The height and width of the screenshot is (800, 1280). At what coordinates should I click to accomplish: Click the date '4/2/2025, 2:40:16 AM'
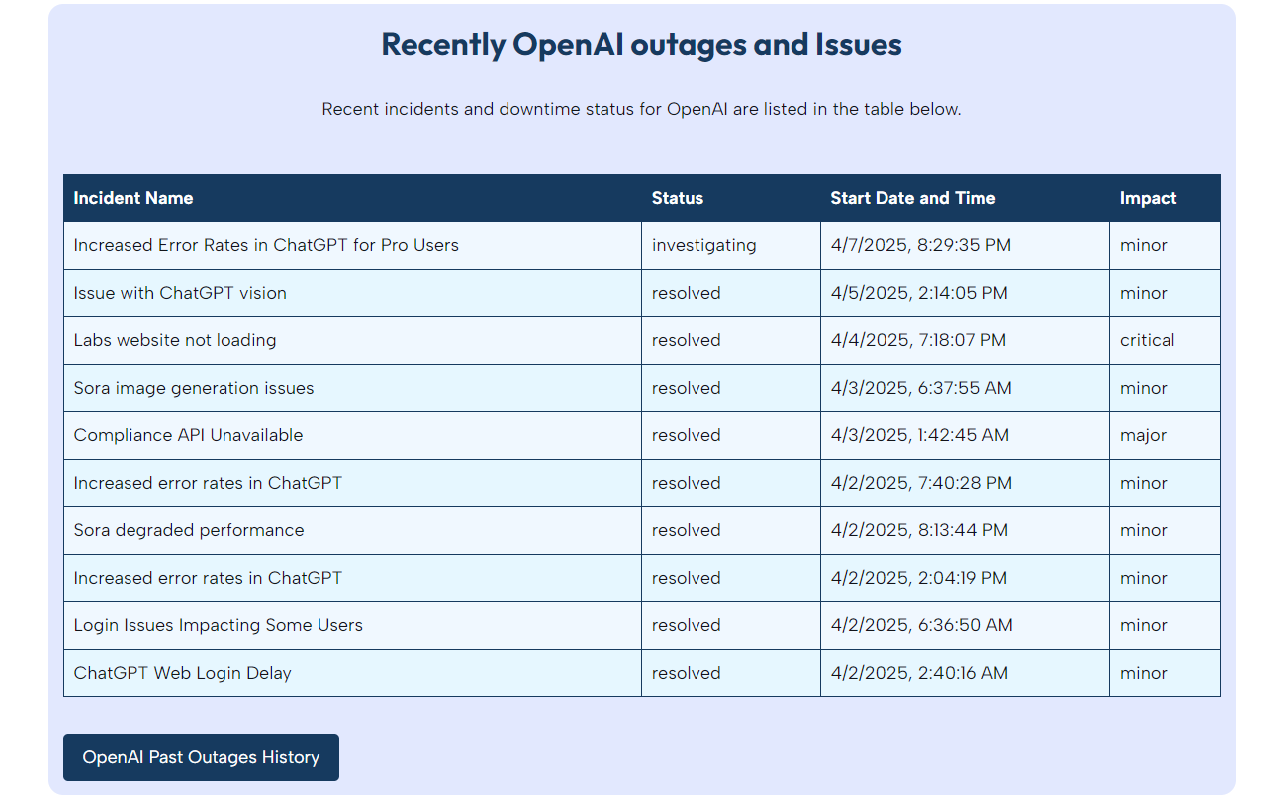[x=919, y=673]
